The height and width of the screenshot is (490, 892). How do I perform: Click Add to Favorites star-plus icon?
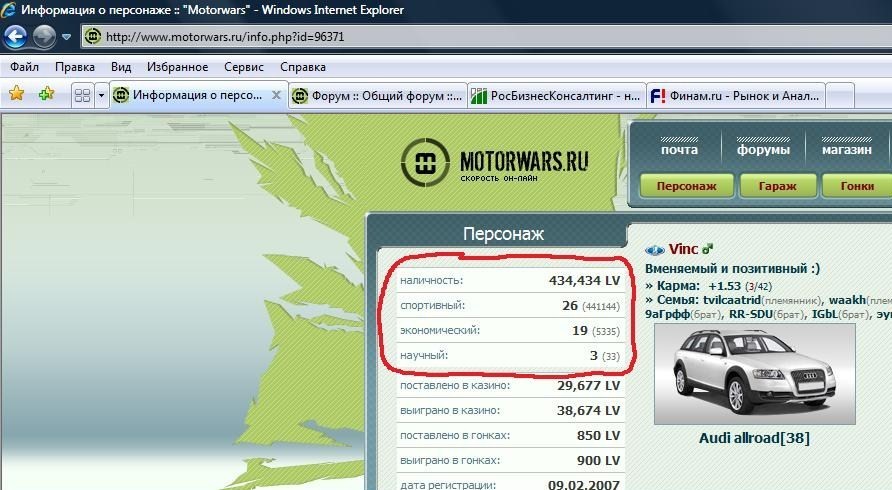click(46, 94)
